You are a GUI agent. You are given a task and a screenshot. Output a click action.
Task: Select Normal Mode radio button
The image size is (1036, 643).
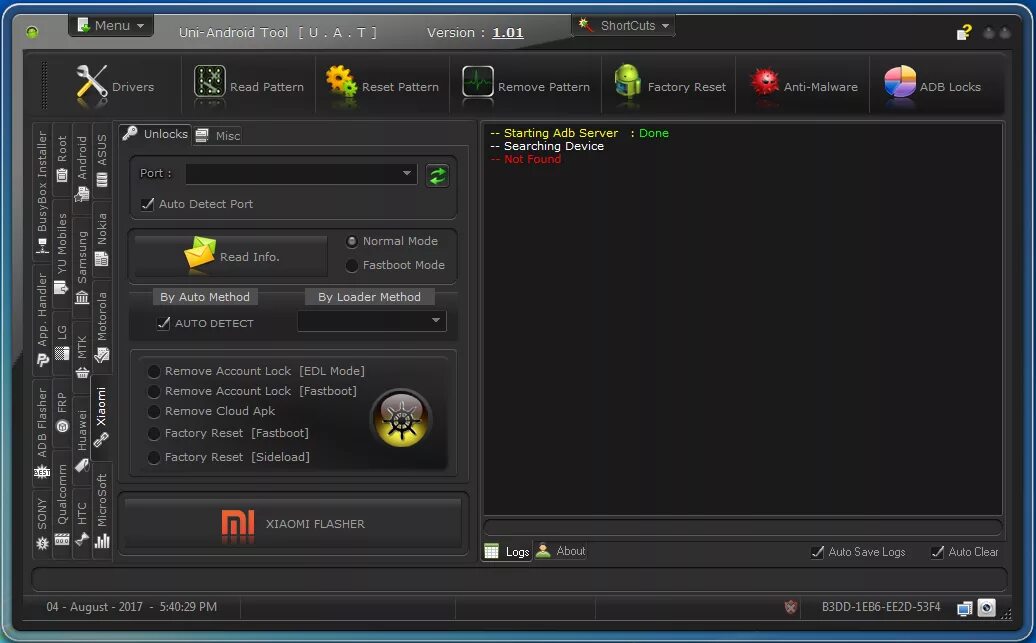(352, 242)
